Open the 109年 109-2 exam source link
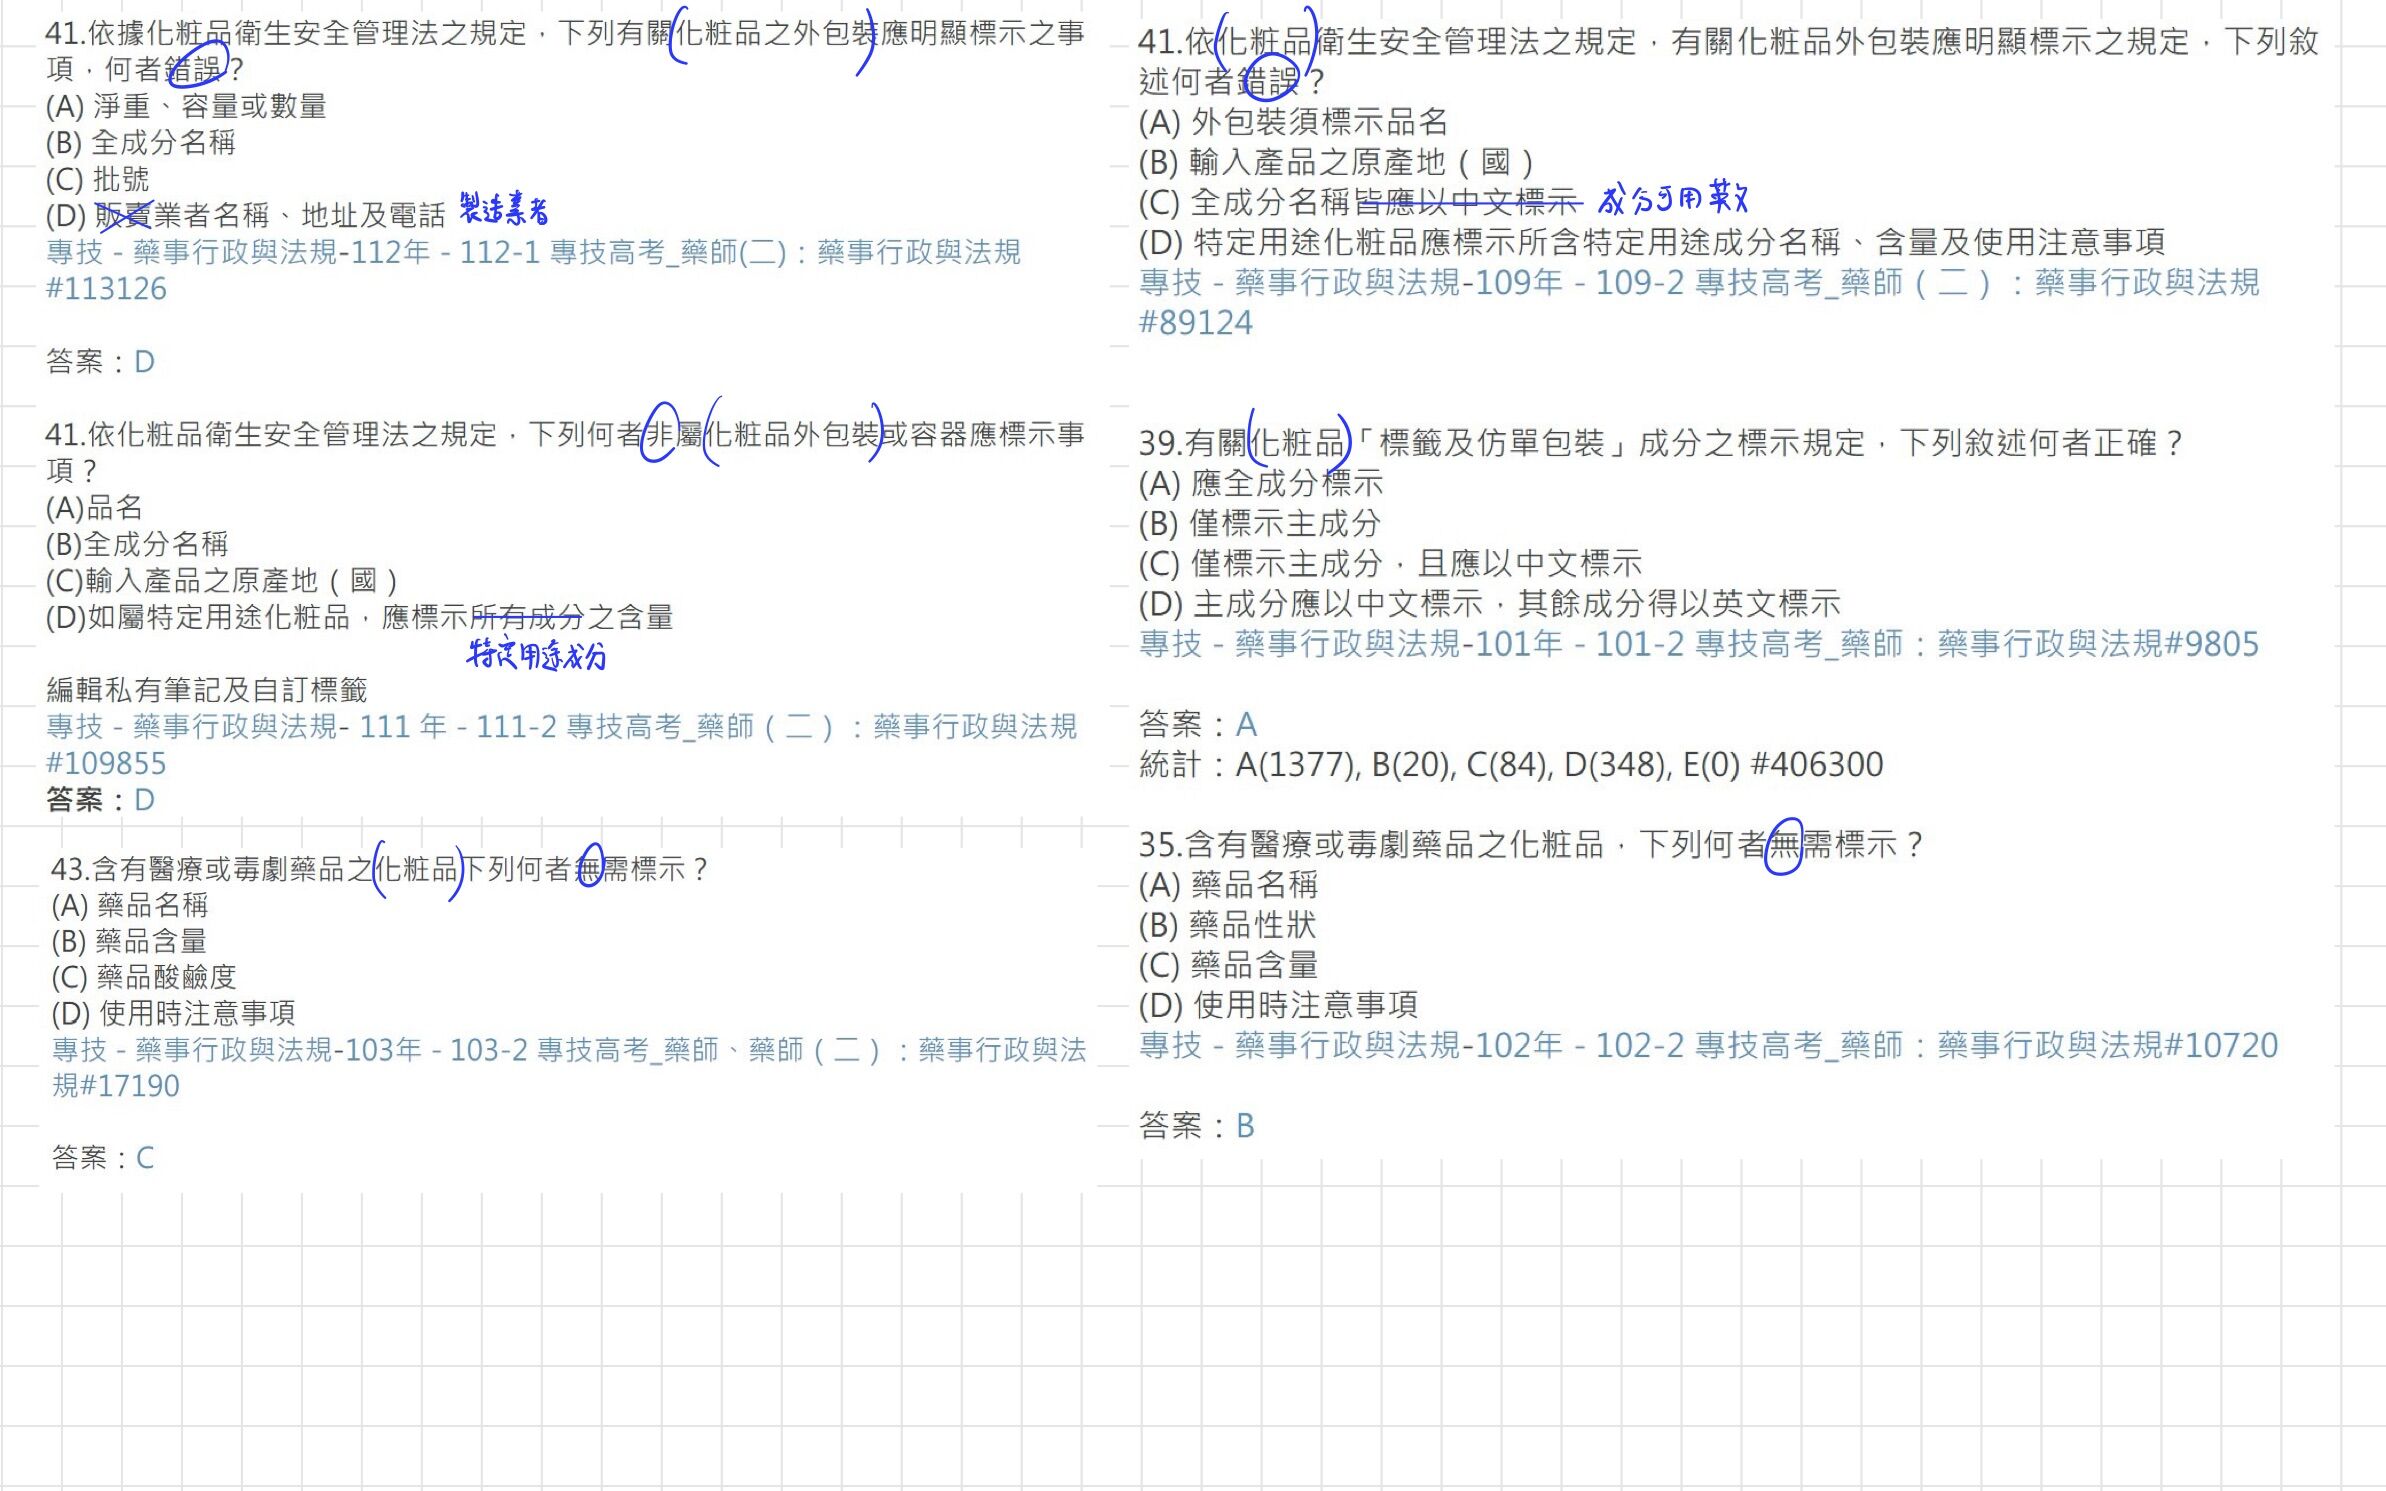The image size is (2386, 1491). [x=1697, y=283]
